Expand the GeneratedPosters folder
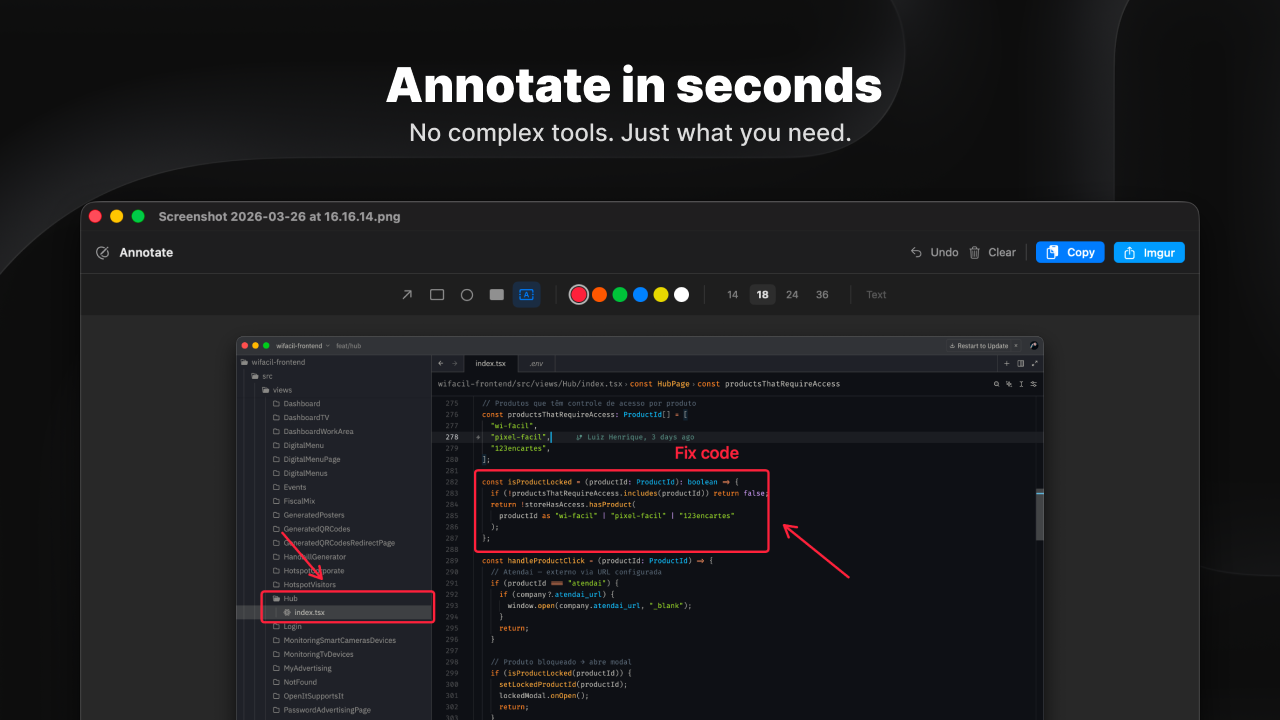The height and width of the screenshot is (720, 1280). [x=308, y=515]
